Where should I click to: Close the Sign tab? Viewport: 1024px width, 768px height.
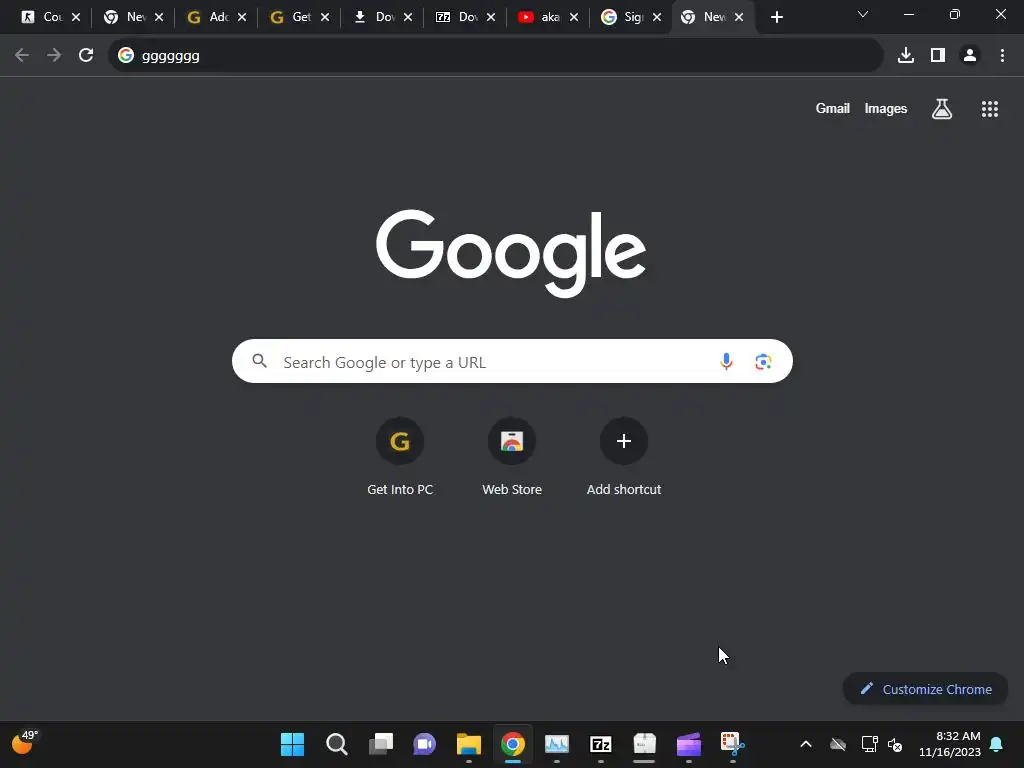(x=657, y=18)
